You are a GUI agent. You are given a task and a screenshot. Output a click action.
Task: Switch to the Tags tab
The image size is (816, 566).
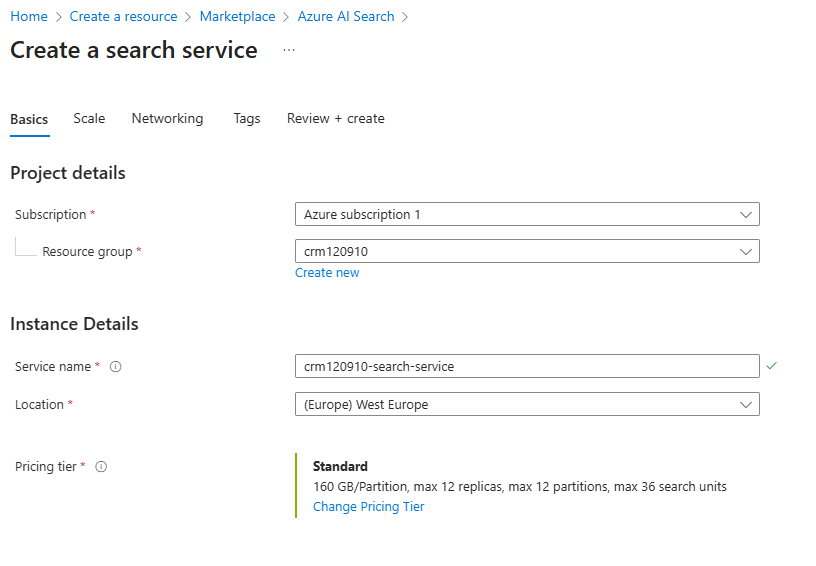pyautogui.click(x=247, y=119)
